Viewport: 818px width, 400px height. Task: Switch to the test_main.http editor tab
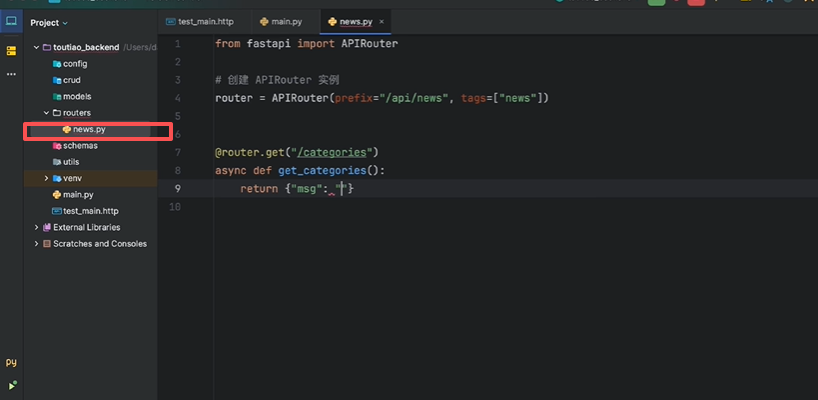click(200, 22)
